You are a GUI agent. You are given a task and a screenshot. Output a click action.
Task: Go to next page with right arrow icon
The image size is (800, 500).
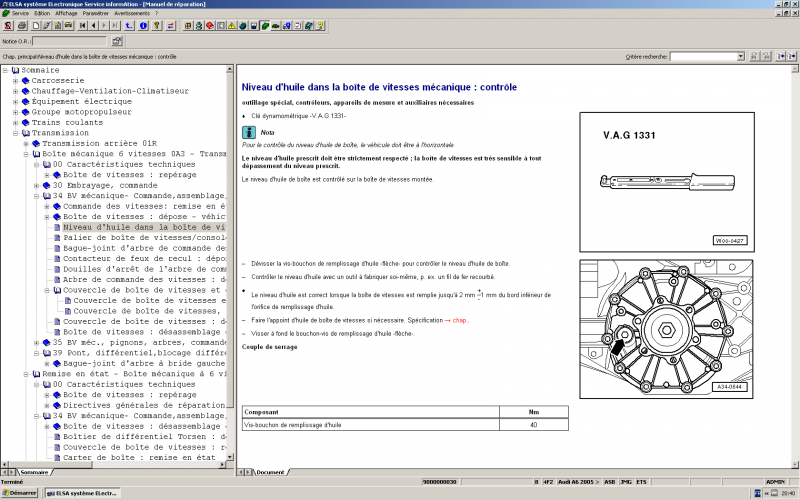pyautogui.click(x=104, y=25)
